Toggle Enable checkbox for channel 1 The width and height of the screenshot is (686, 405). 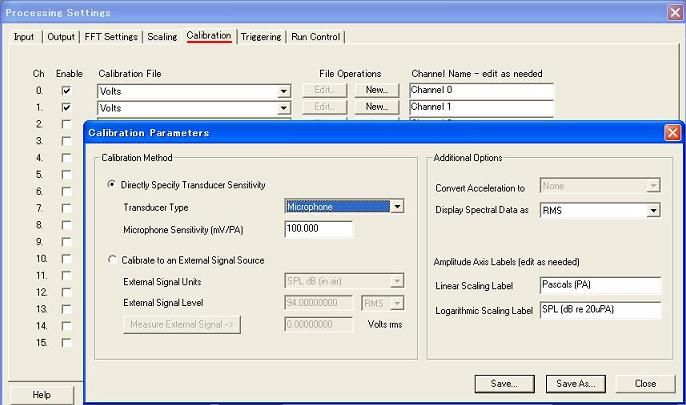[x=66, y=107]
